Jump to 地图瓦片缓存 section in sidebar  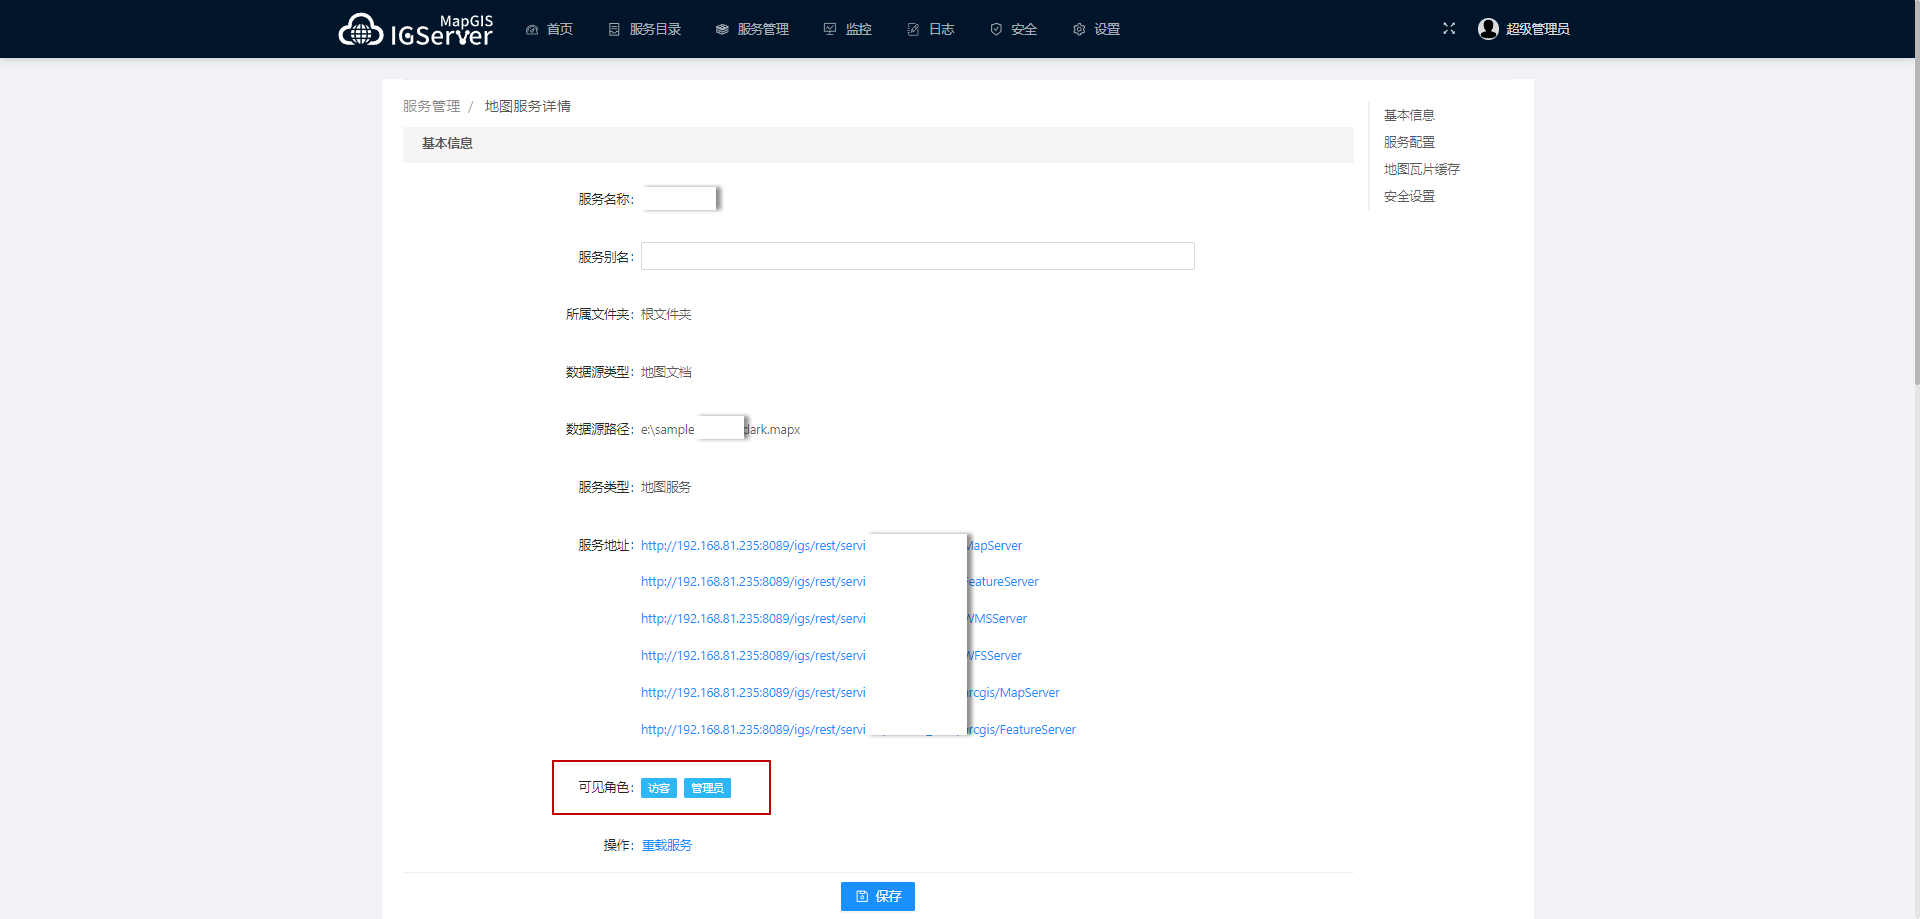point(1421,169)
